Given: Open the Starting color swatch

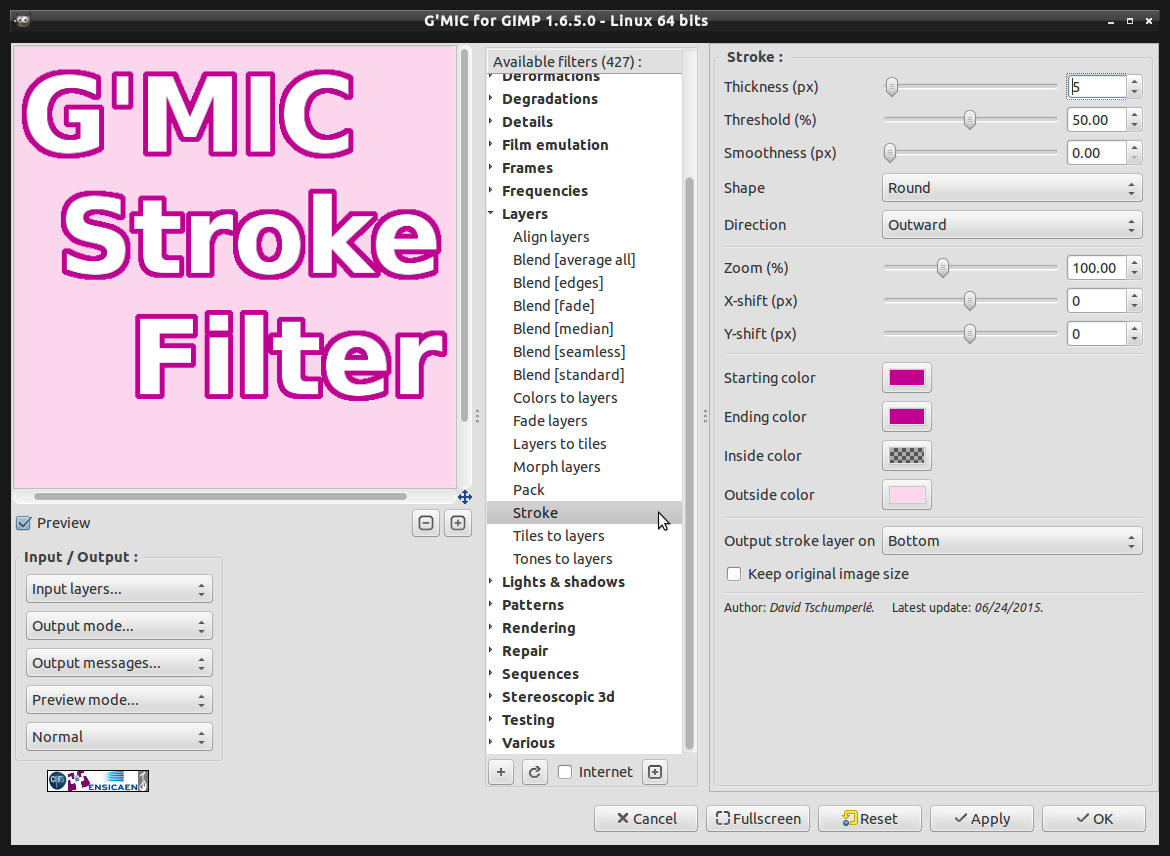Looking at the screenshot, I should pyautogui.click(x=907, y=378).
